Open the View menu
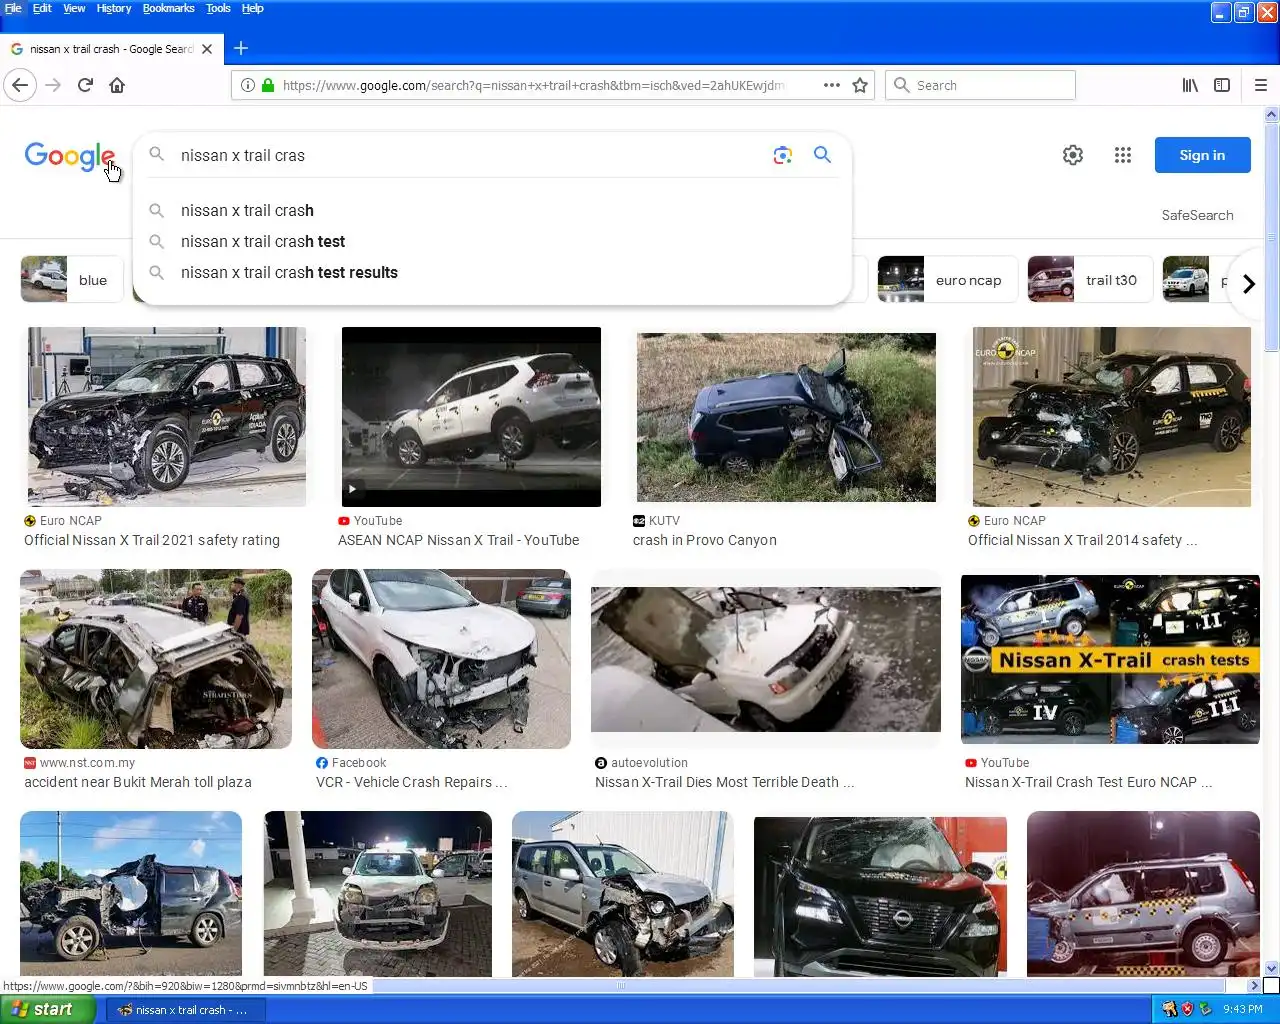This screenshot has height=1024, width=1280. click(x=74, y=8)
